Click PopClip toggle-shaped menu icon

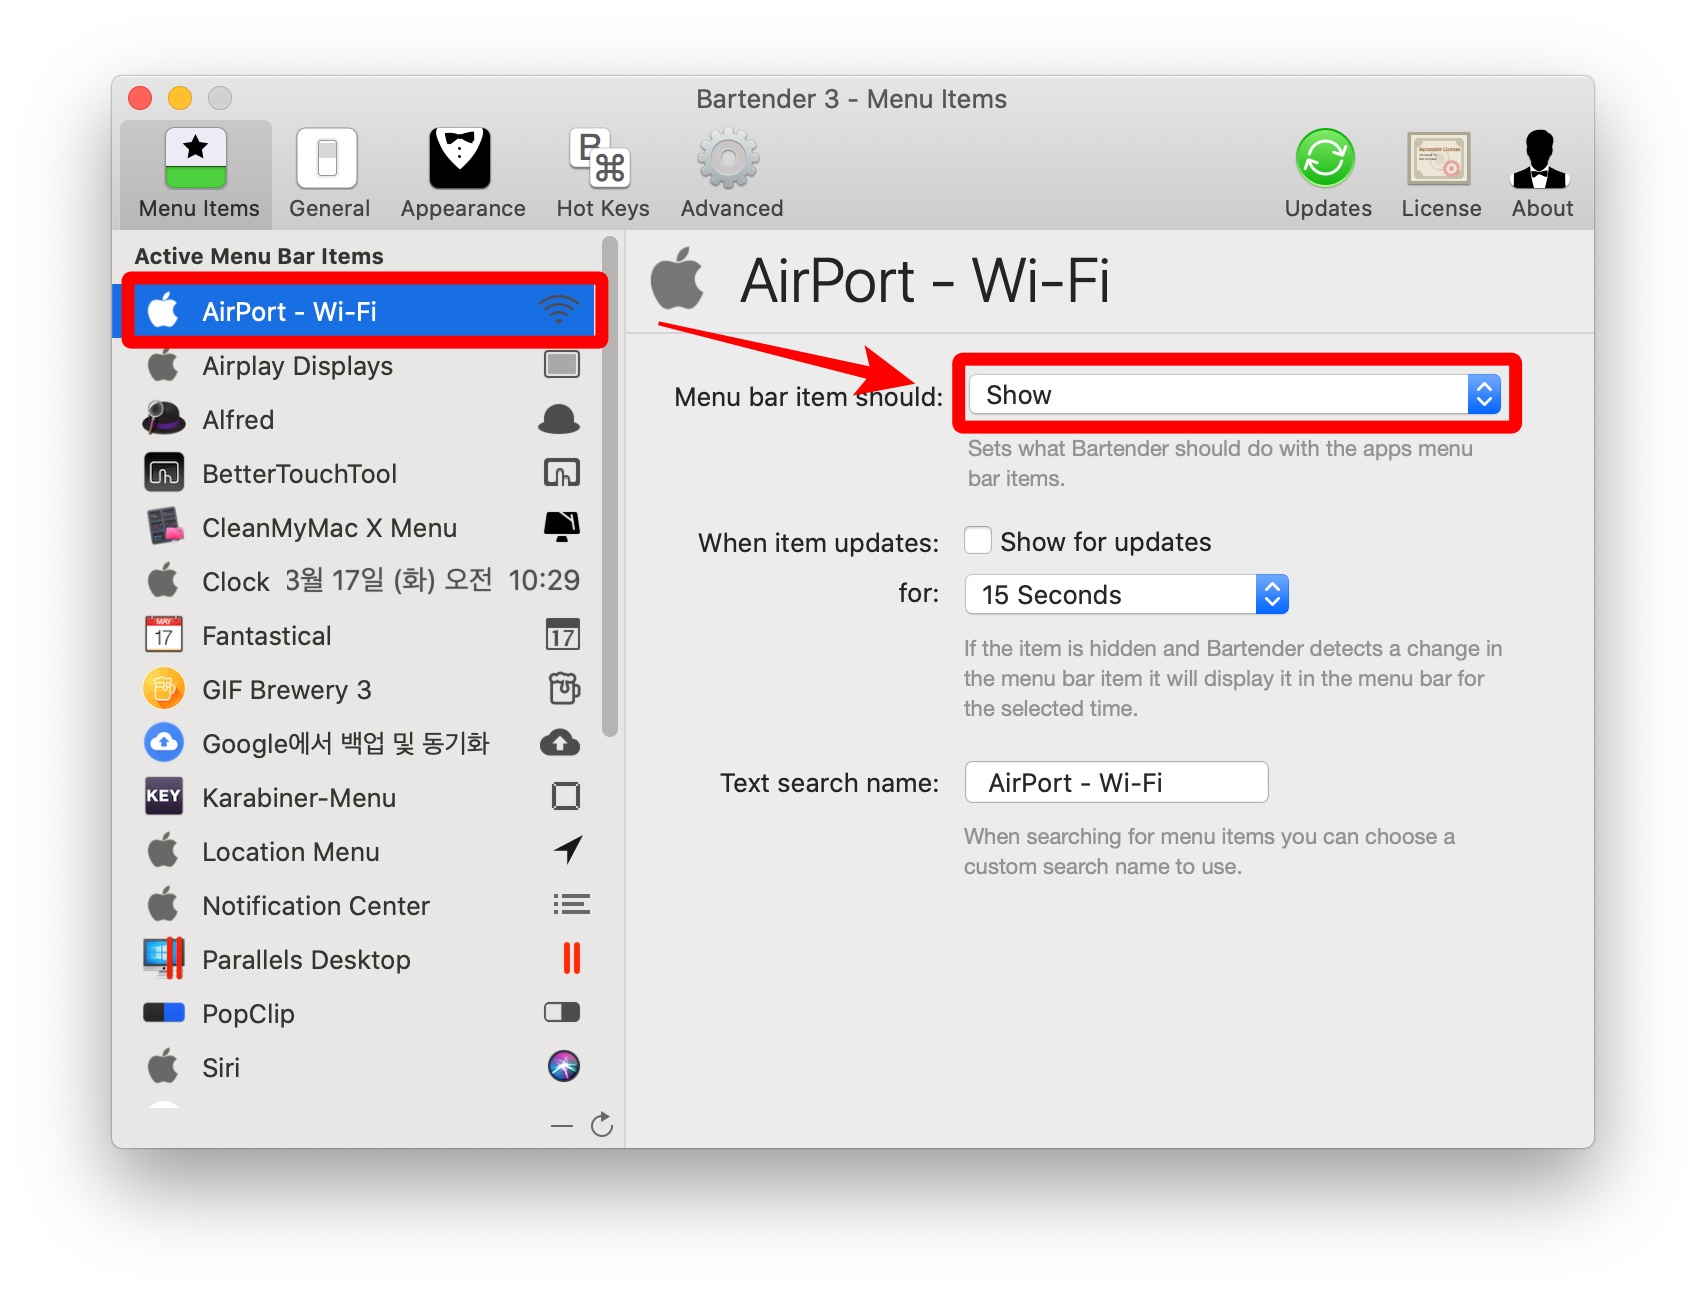tap(562, 1012)
